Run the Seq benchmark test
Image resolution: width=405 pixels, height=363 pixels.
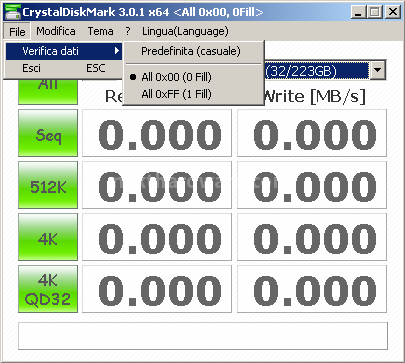point(48,133)
